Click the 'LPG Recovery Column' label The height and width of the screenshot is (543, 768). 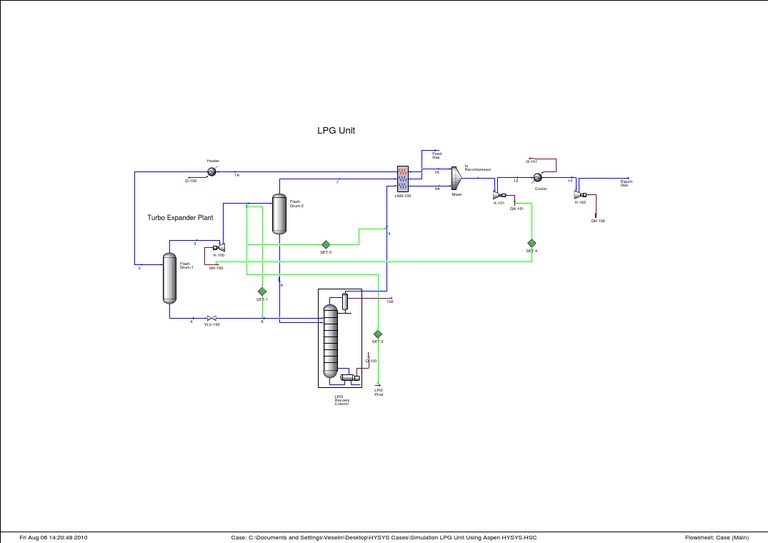pyautogui.click(x=342, y=400)
